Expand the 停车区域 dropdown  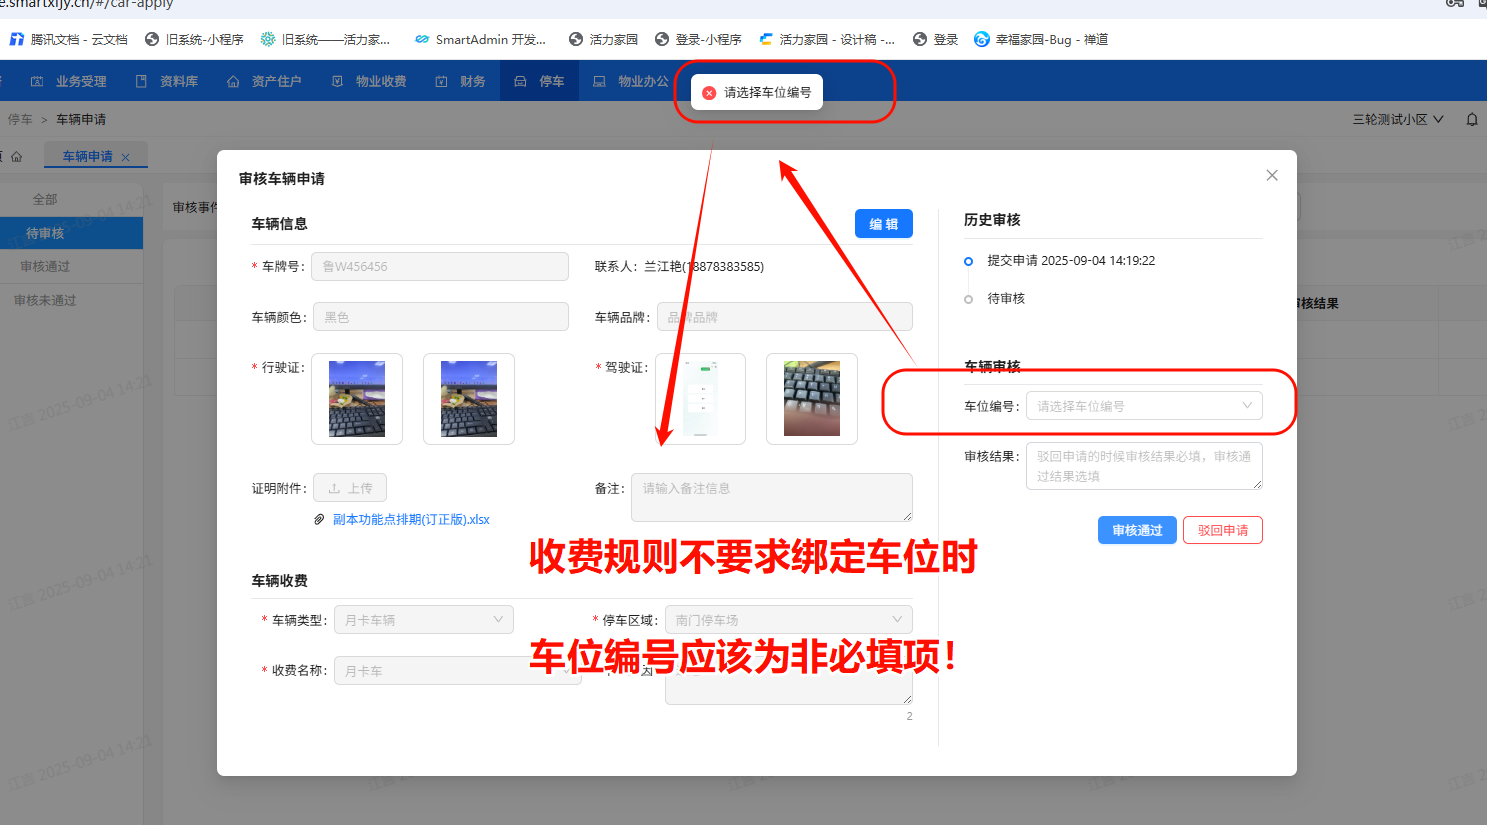pos(788,620)
